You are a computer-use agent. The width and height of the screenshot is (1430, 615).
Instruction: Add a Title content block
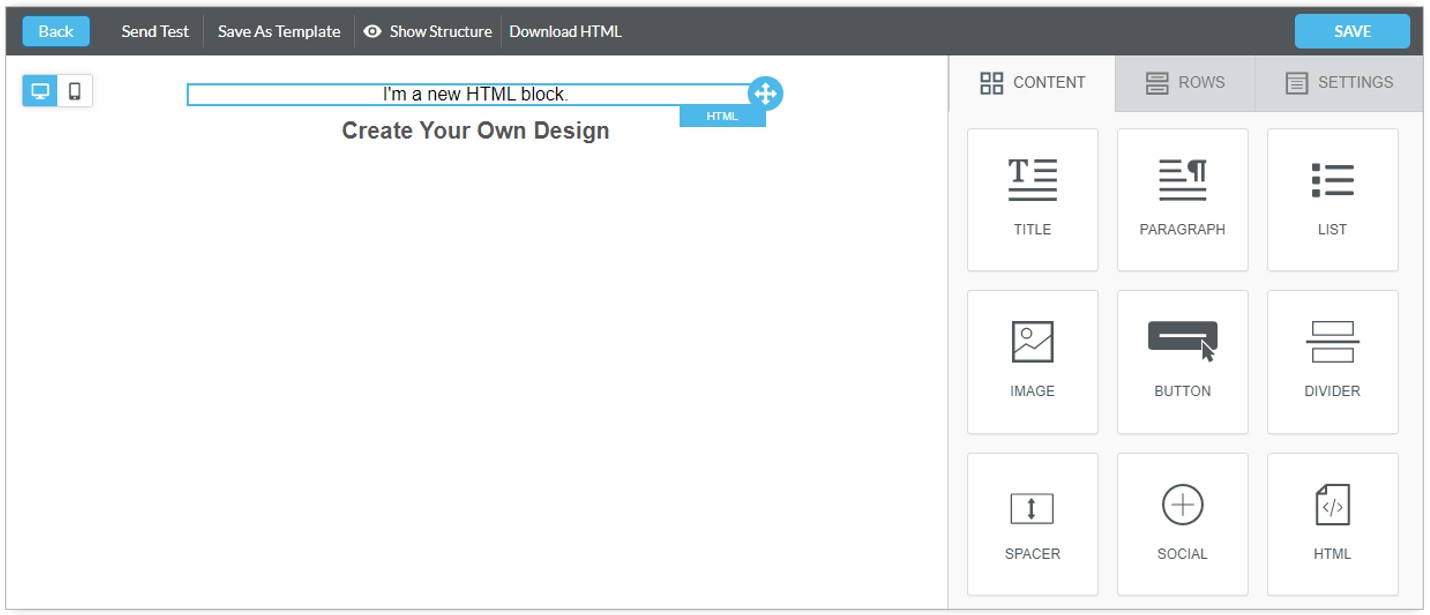(x=1032, y=200)
